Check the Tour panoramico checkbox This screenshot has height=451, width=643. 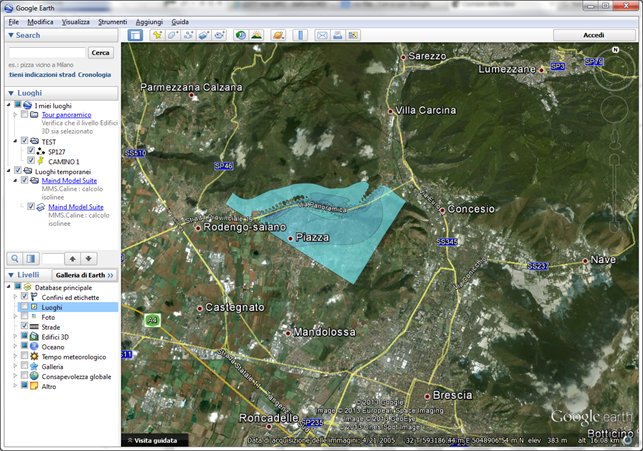24,114
